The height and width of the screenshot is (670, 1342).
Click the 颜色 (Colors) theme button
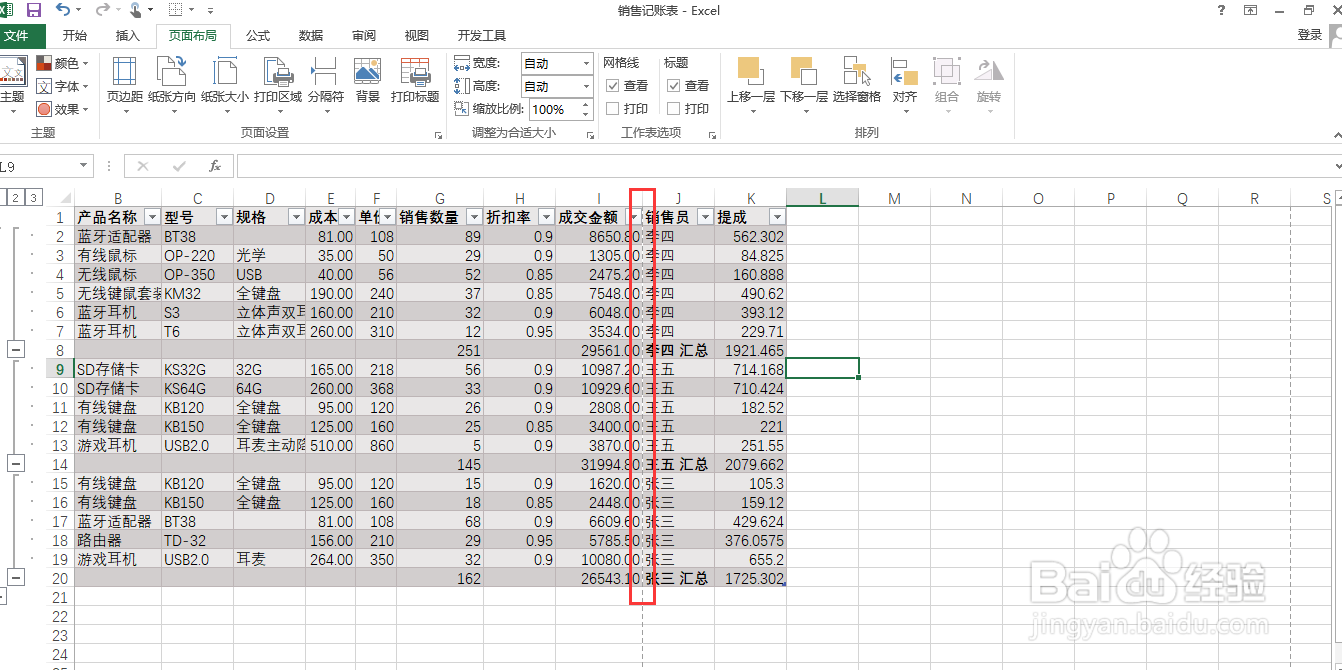pyautogui.click(x=60, y=62)
